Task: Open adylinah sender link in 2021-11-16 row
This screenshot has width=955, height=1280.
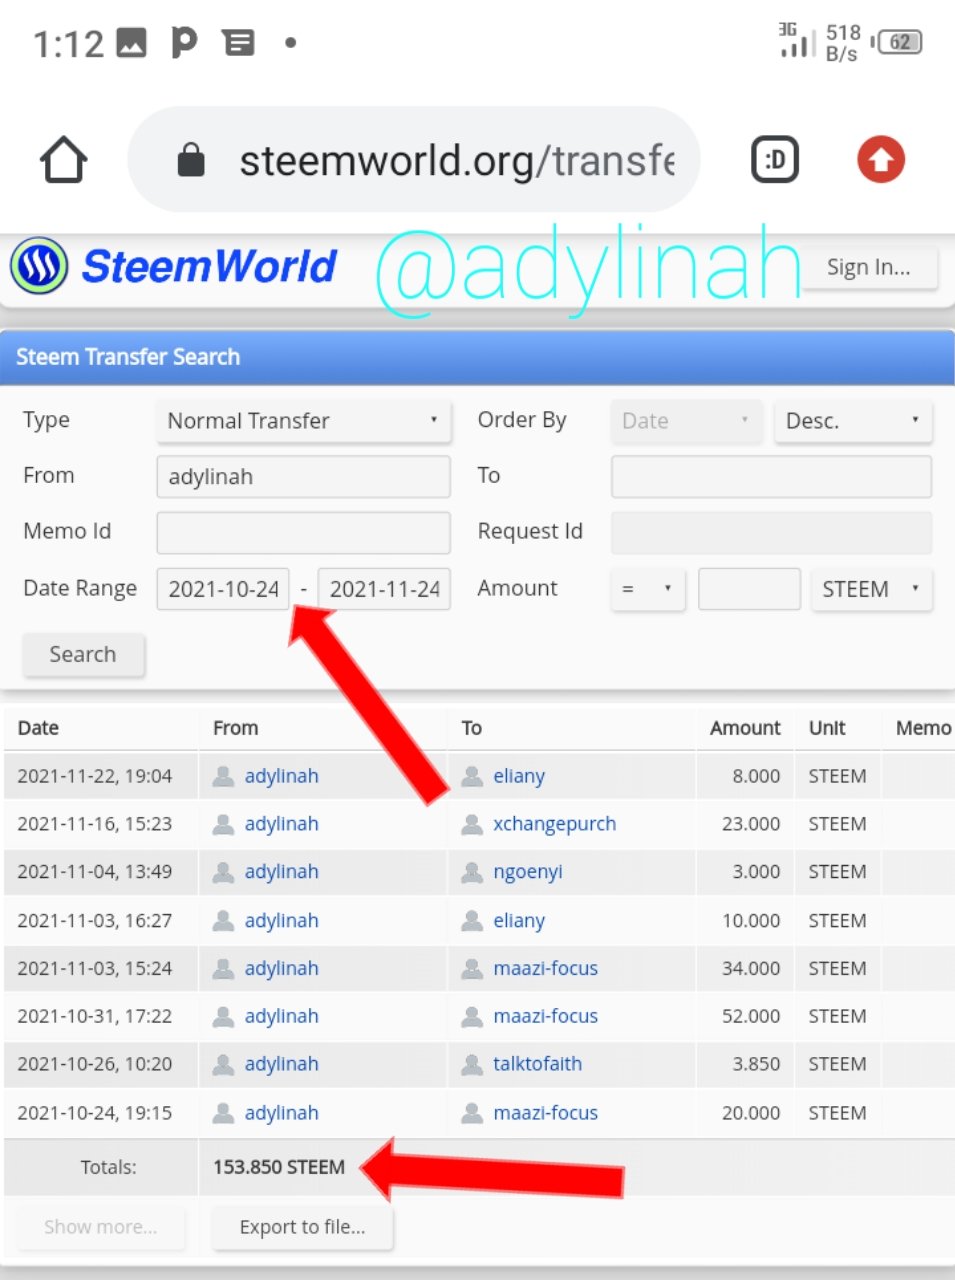Action: pyautogui.click(x=281, y=824)
